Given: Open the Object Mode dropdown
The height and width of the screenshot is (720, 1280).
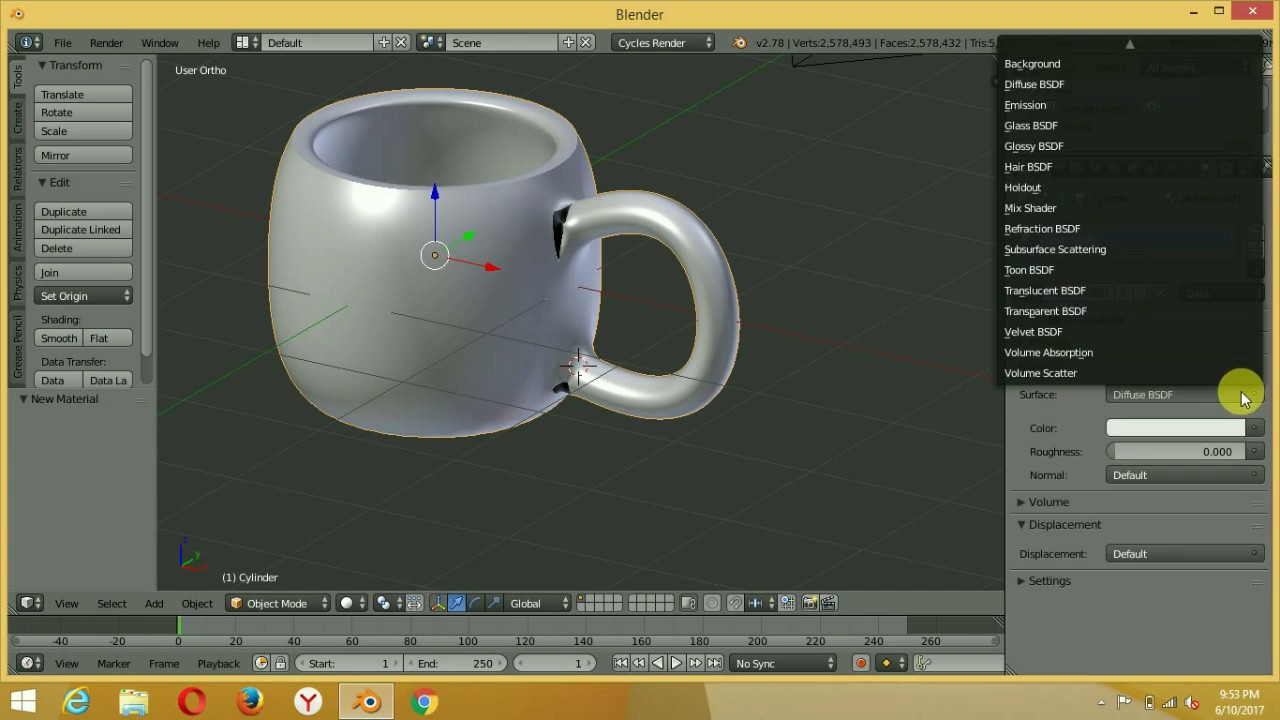Looking at the screenshot, I should (x=278, y=603).
